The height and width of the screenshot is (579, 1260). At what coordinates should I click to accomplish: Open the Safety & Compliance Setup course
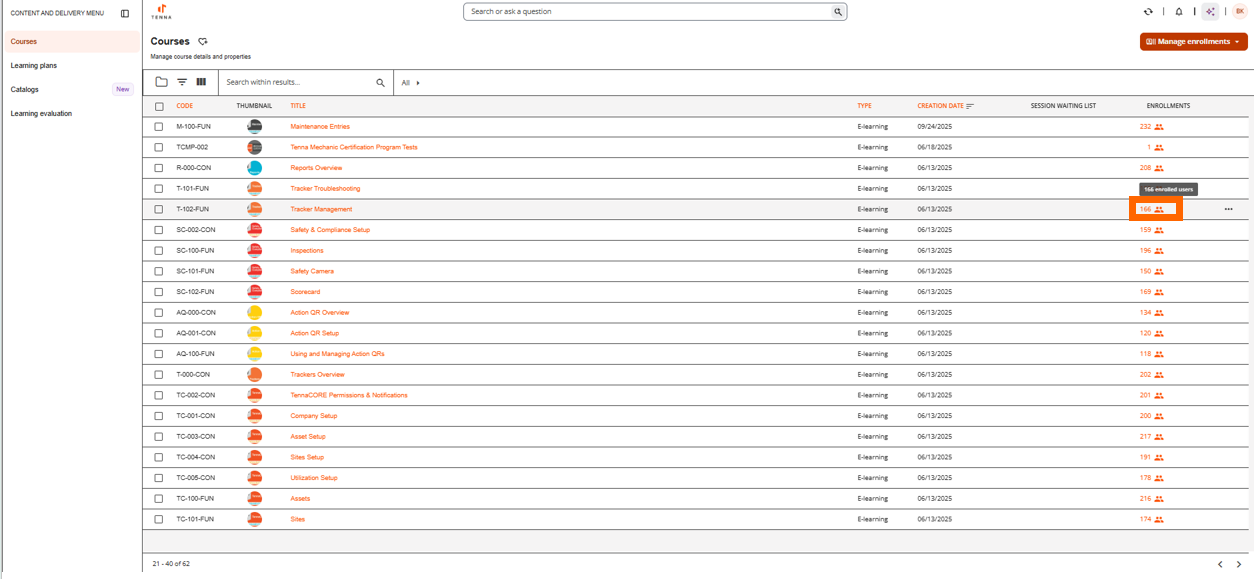[x=330, y=230]
